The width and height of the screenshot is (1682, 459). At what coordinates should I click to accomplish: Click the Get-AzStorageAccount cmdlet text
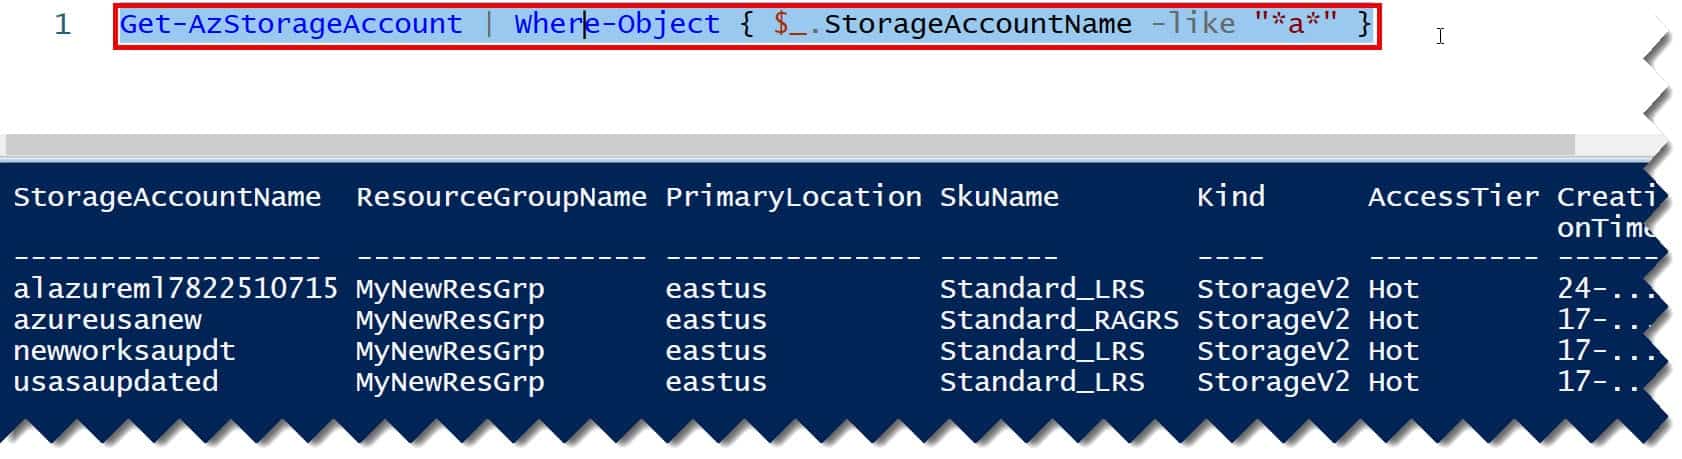291,24
